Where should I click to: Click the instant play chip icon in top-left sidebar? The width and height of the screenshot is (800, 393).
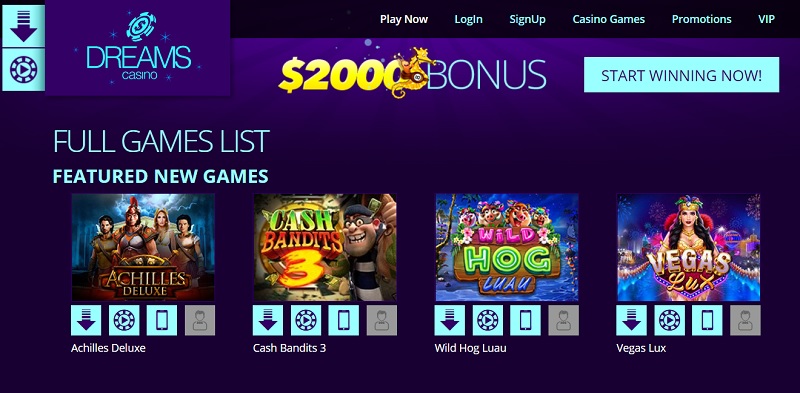pos(23,70)
